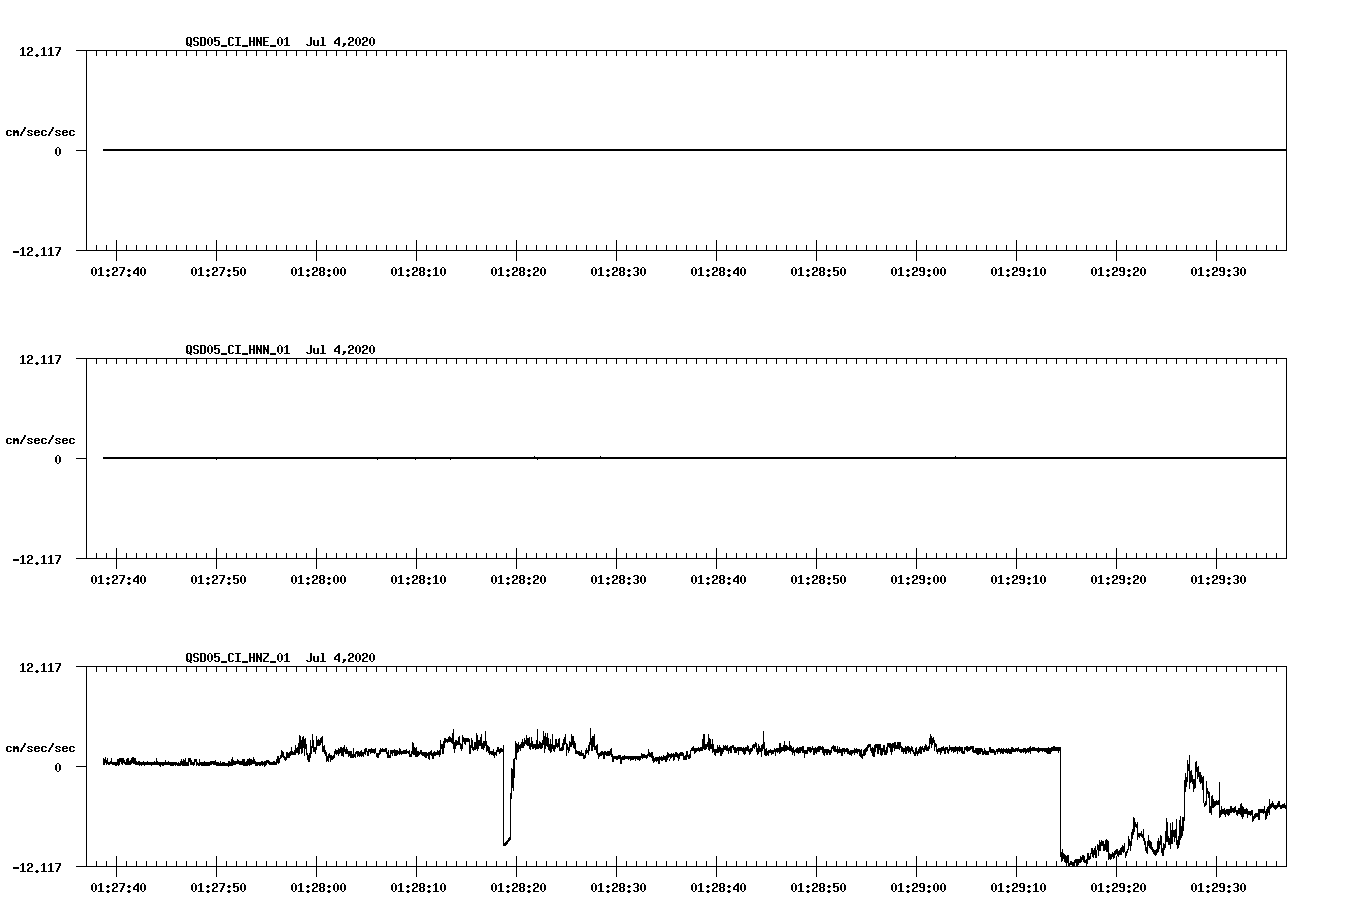The width and height of the screenshot is (1358, 924).
Task: Click the 01:28:20 time label under HNN plot
Action: coord(518,580)
